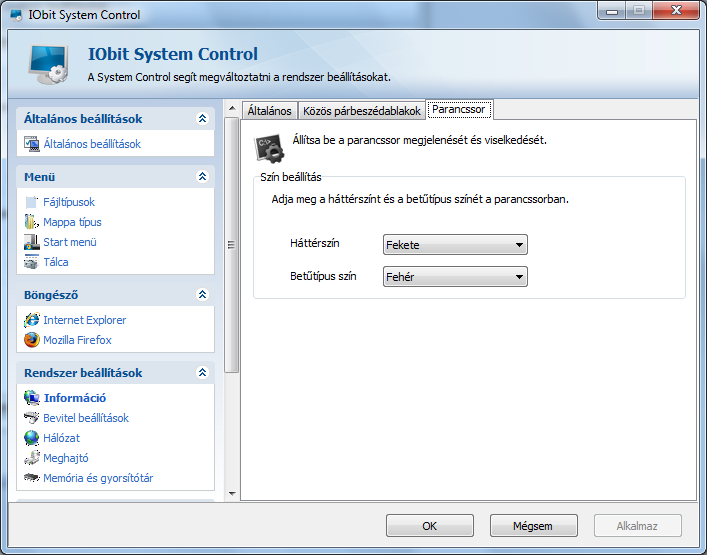Click the Start menü icon

[32, 242]
